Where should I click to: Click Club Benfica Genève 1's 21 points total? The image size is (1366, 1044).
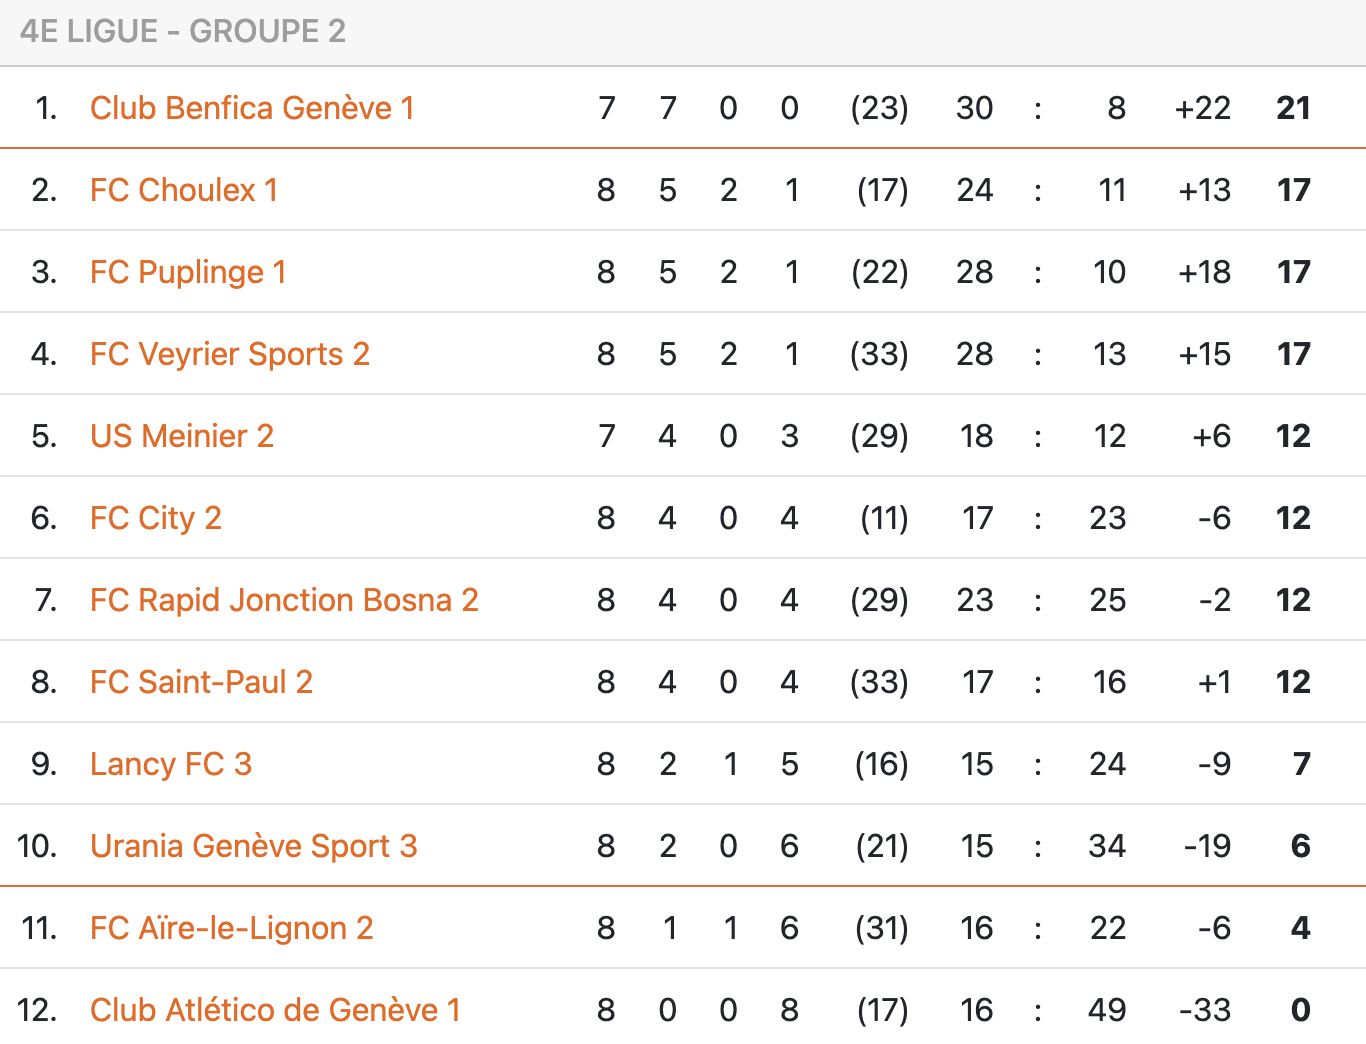[x=1293, y=108]
